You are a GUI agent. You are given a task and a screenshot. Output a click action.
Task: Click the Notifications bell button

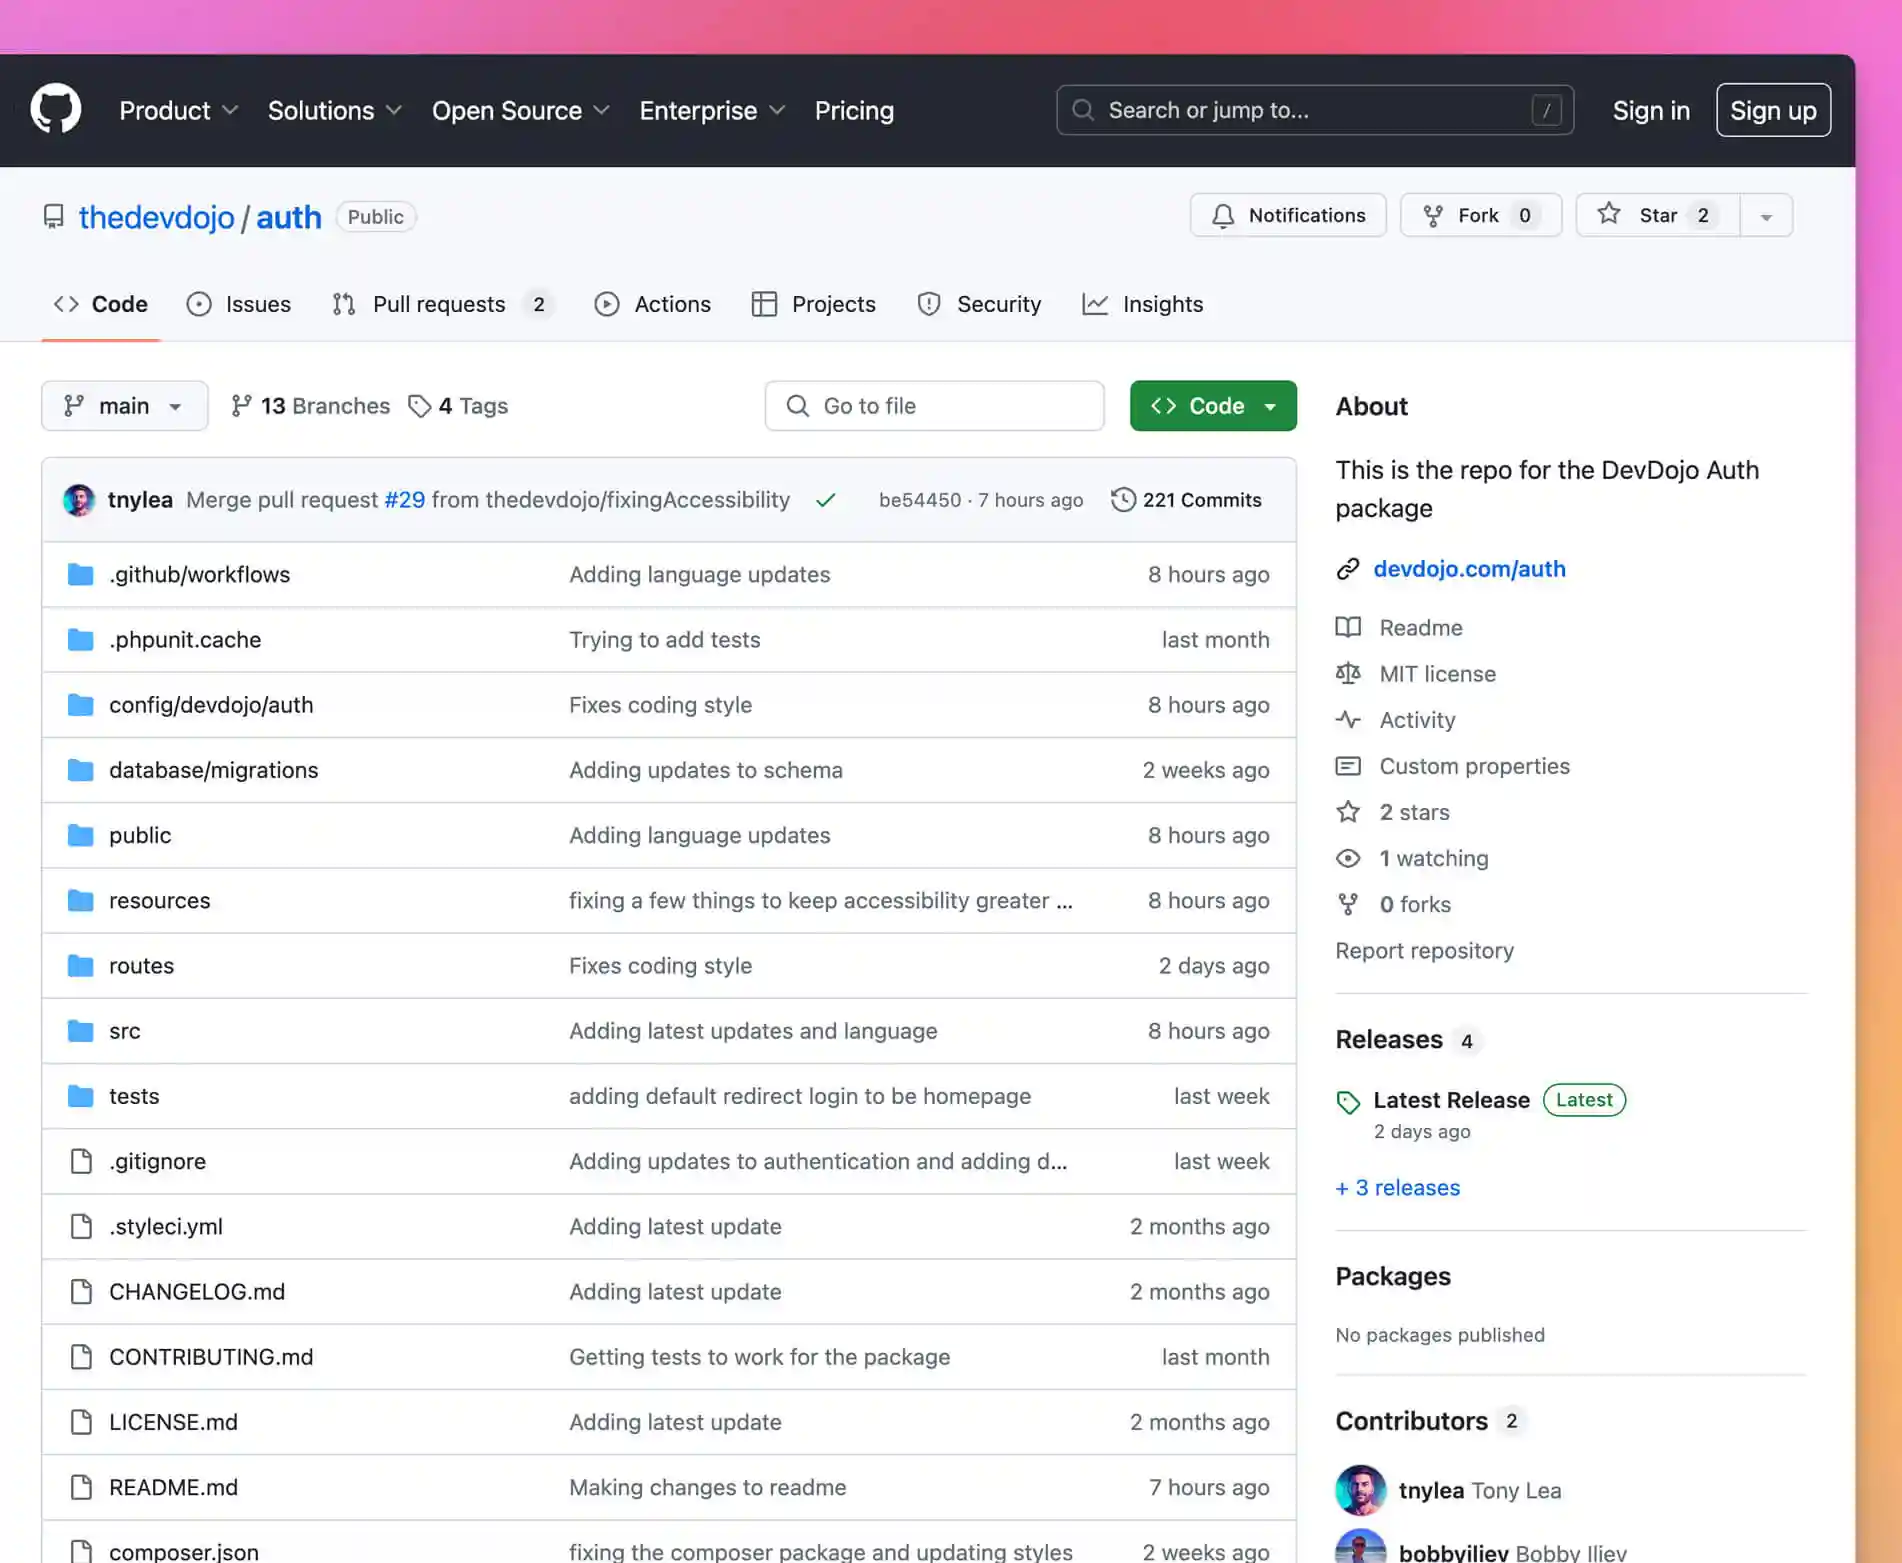coord(1288,216)
